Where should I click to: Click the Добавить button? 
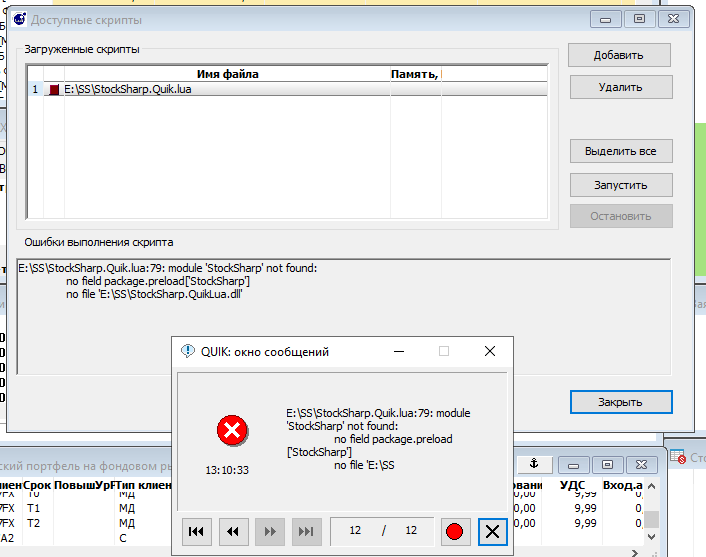(x=619, y=55)
